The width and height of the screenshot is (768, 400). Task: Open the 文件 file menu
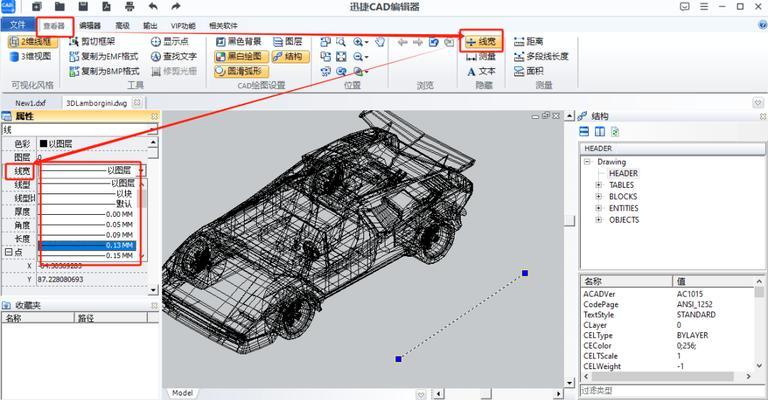coord(18,25)
